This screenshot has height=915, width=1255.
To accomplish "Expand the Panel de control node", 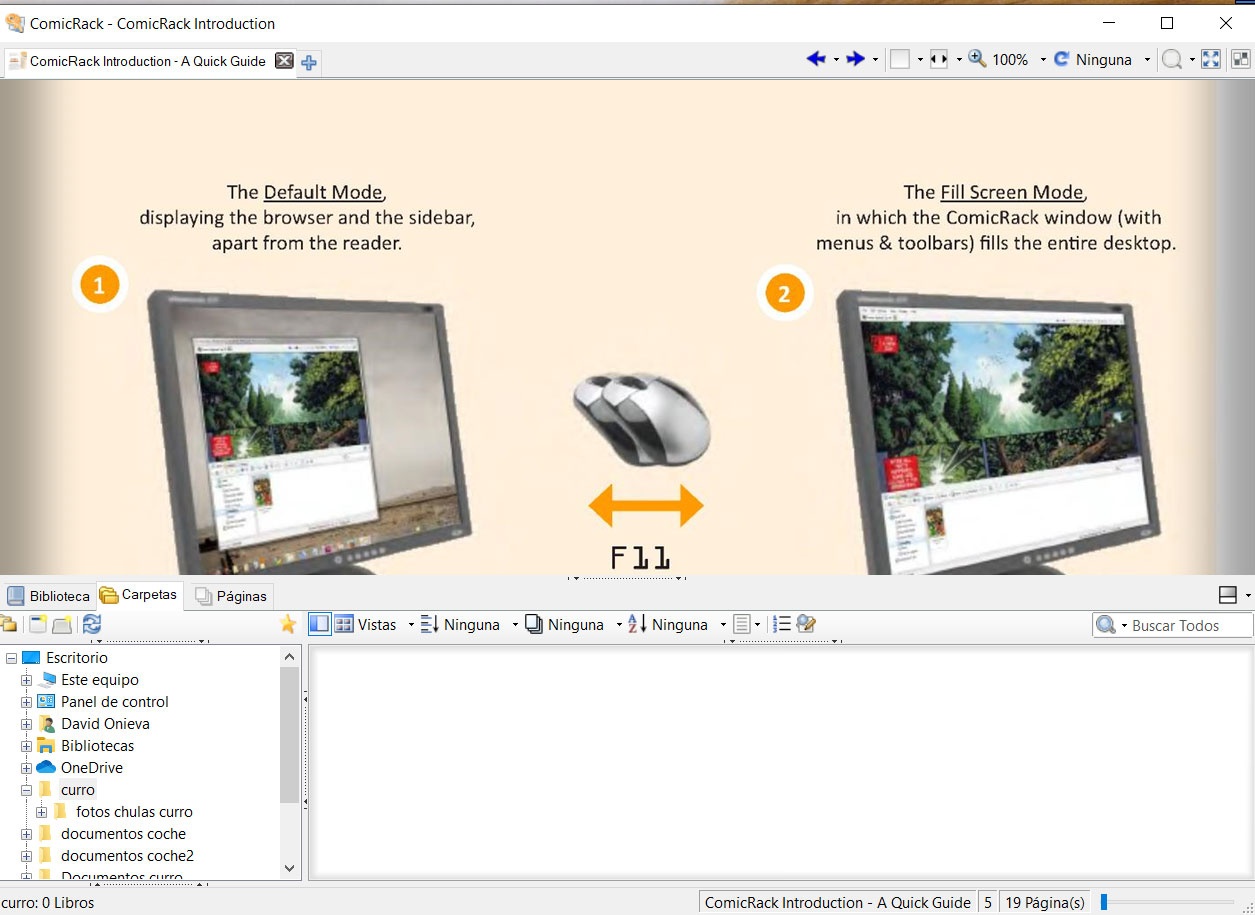I will point(26,702).
